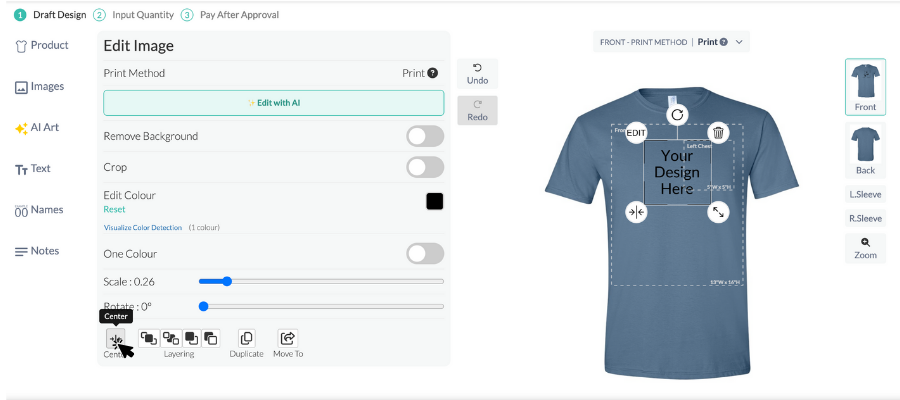Click the Move To icon
Image resolution: width=900 pixels, height=400 pixels.
click(287, 339)
